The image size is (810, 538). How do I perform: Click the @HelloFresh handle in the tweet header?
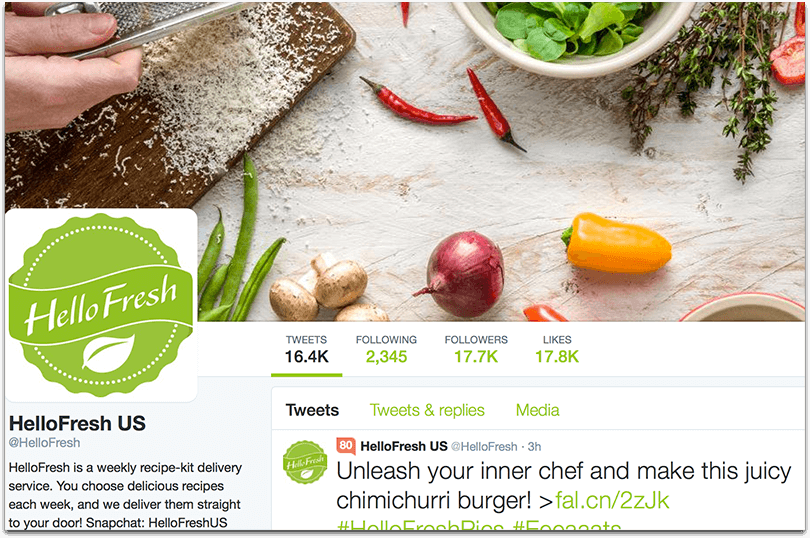[484, 447]
